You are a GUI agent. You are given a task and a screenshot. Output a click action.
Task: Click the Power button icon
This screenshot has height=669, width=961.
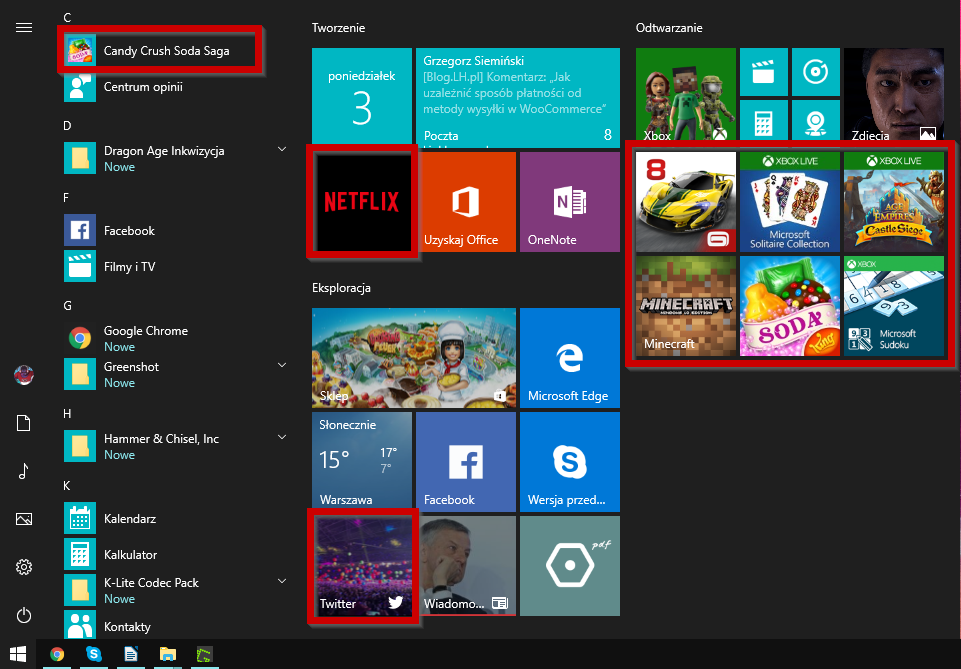pos(24,615)
